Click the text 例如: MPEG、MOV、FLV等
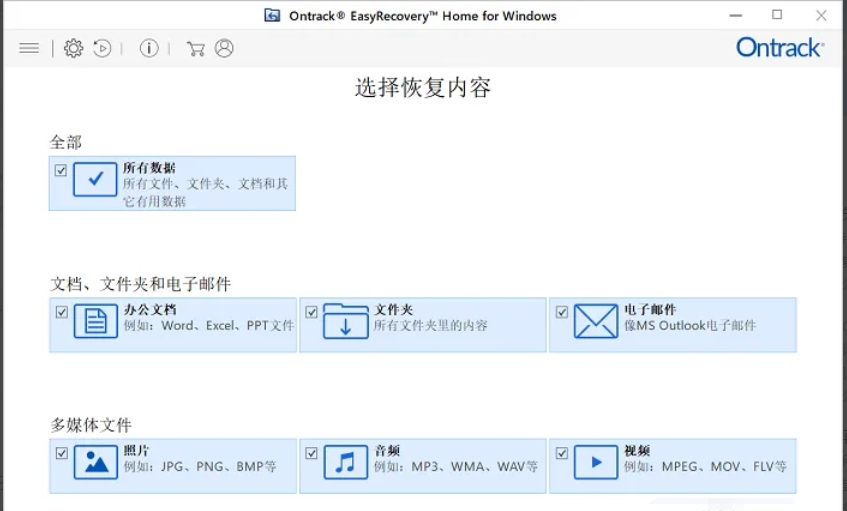 (x=705, y=467)
